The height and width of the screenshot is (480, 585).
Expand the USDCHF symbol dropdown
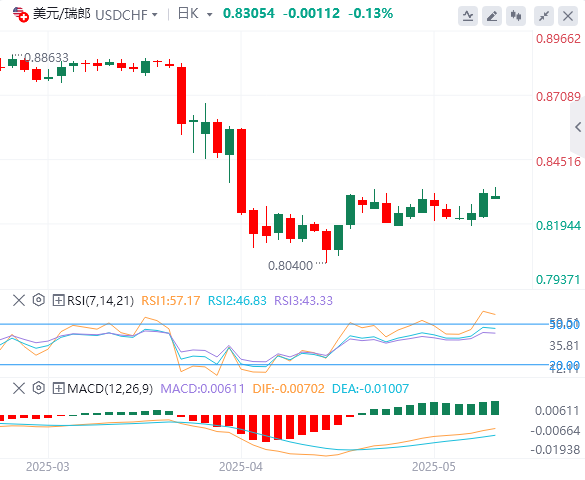154,15
